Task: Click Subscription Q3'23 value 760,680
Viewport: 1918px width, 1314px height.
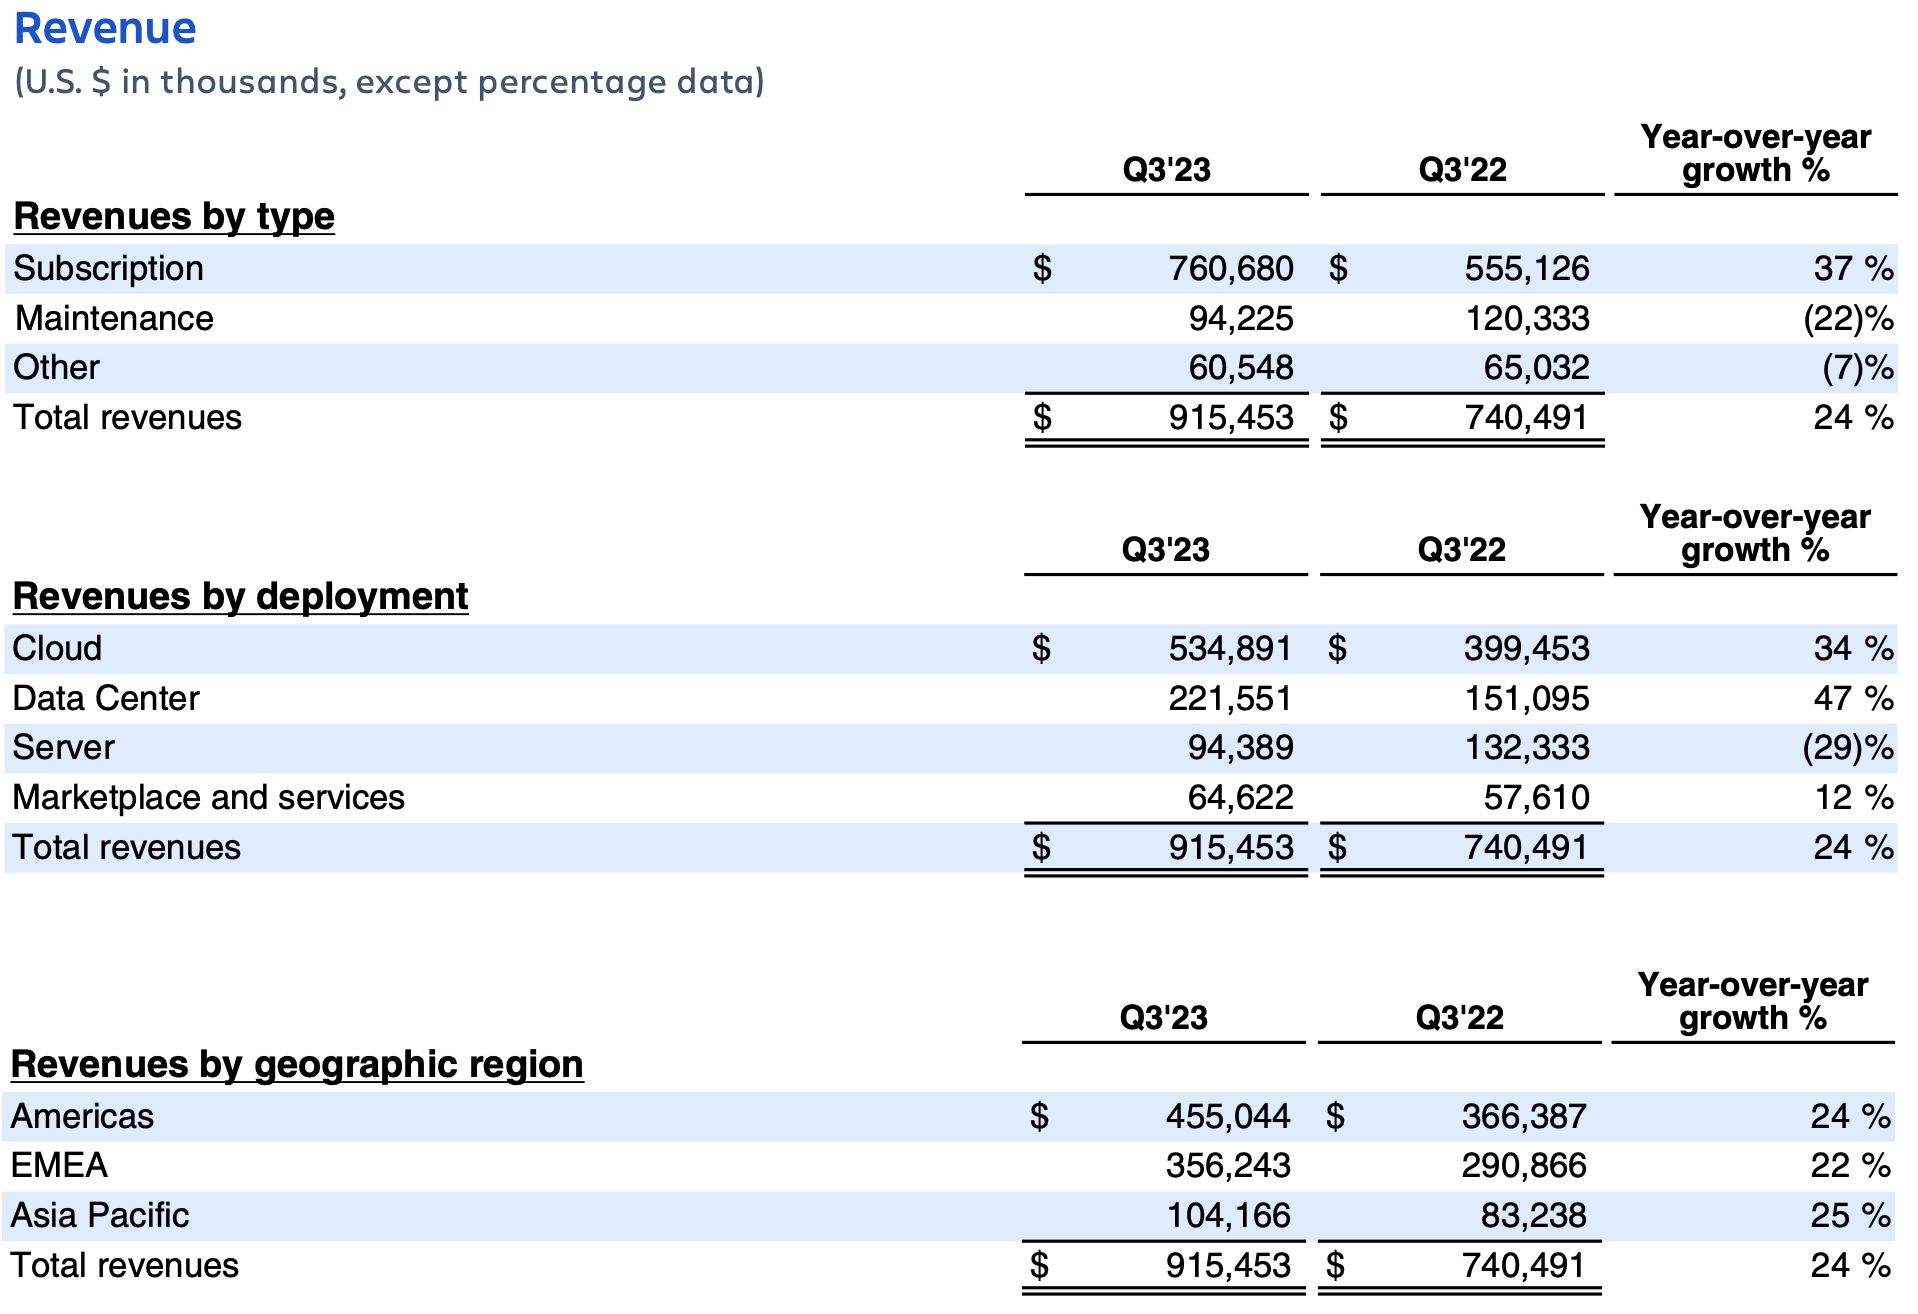Action: (1230, 268)
